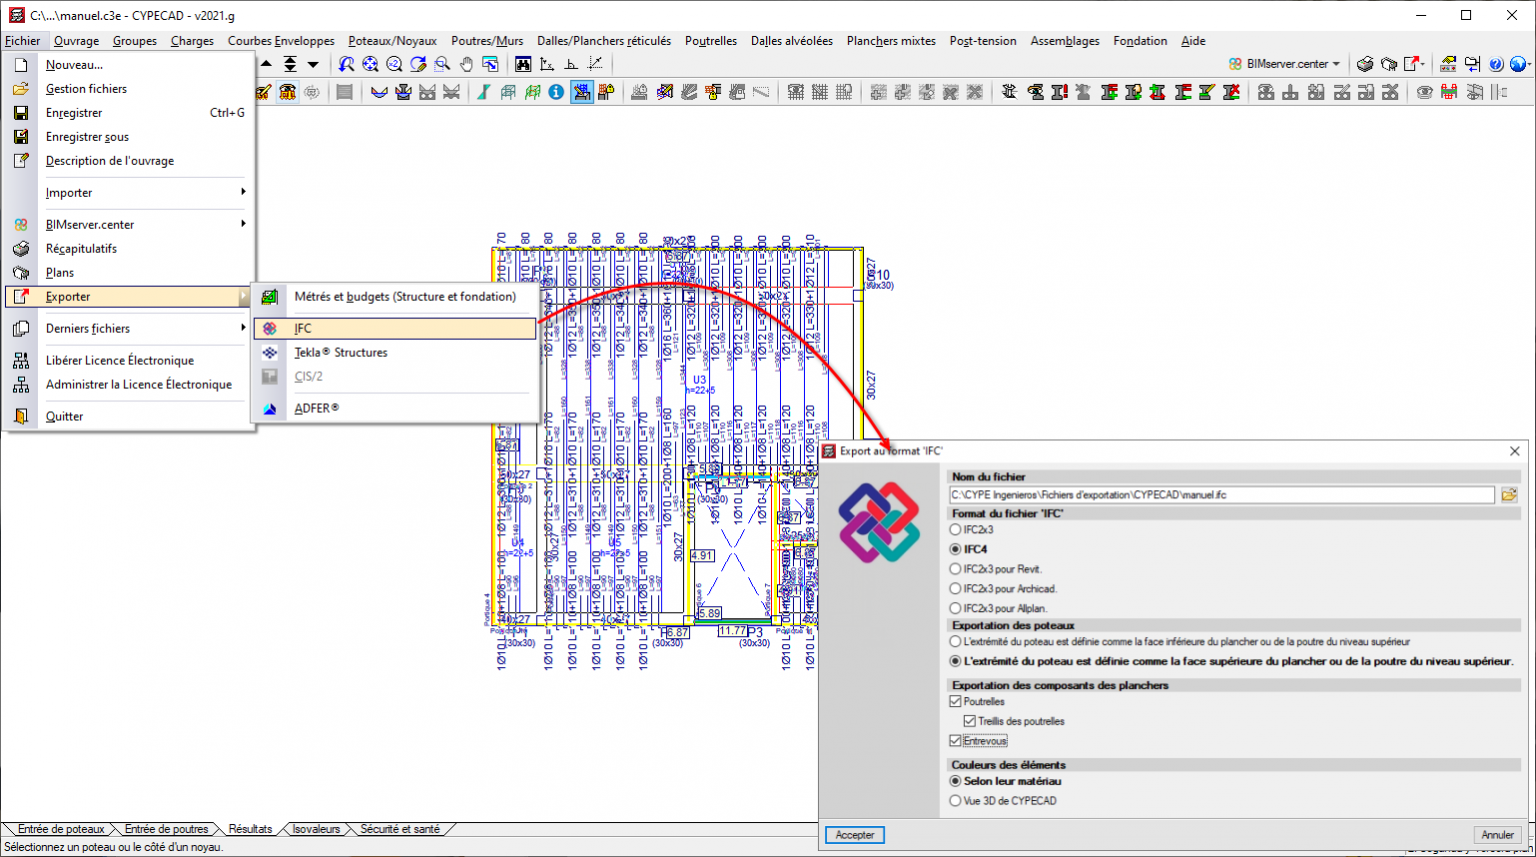Switch to the Isovaleurs tab
Image resolution: width=1536 pixels, height=857 pixels.
coord(316,829)
